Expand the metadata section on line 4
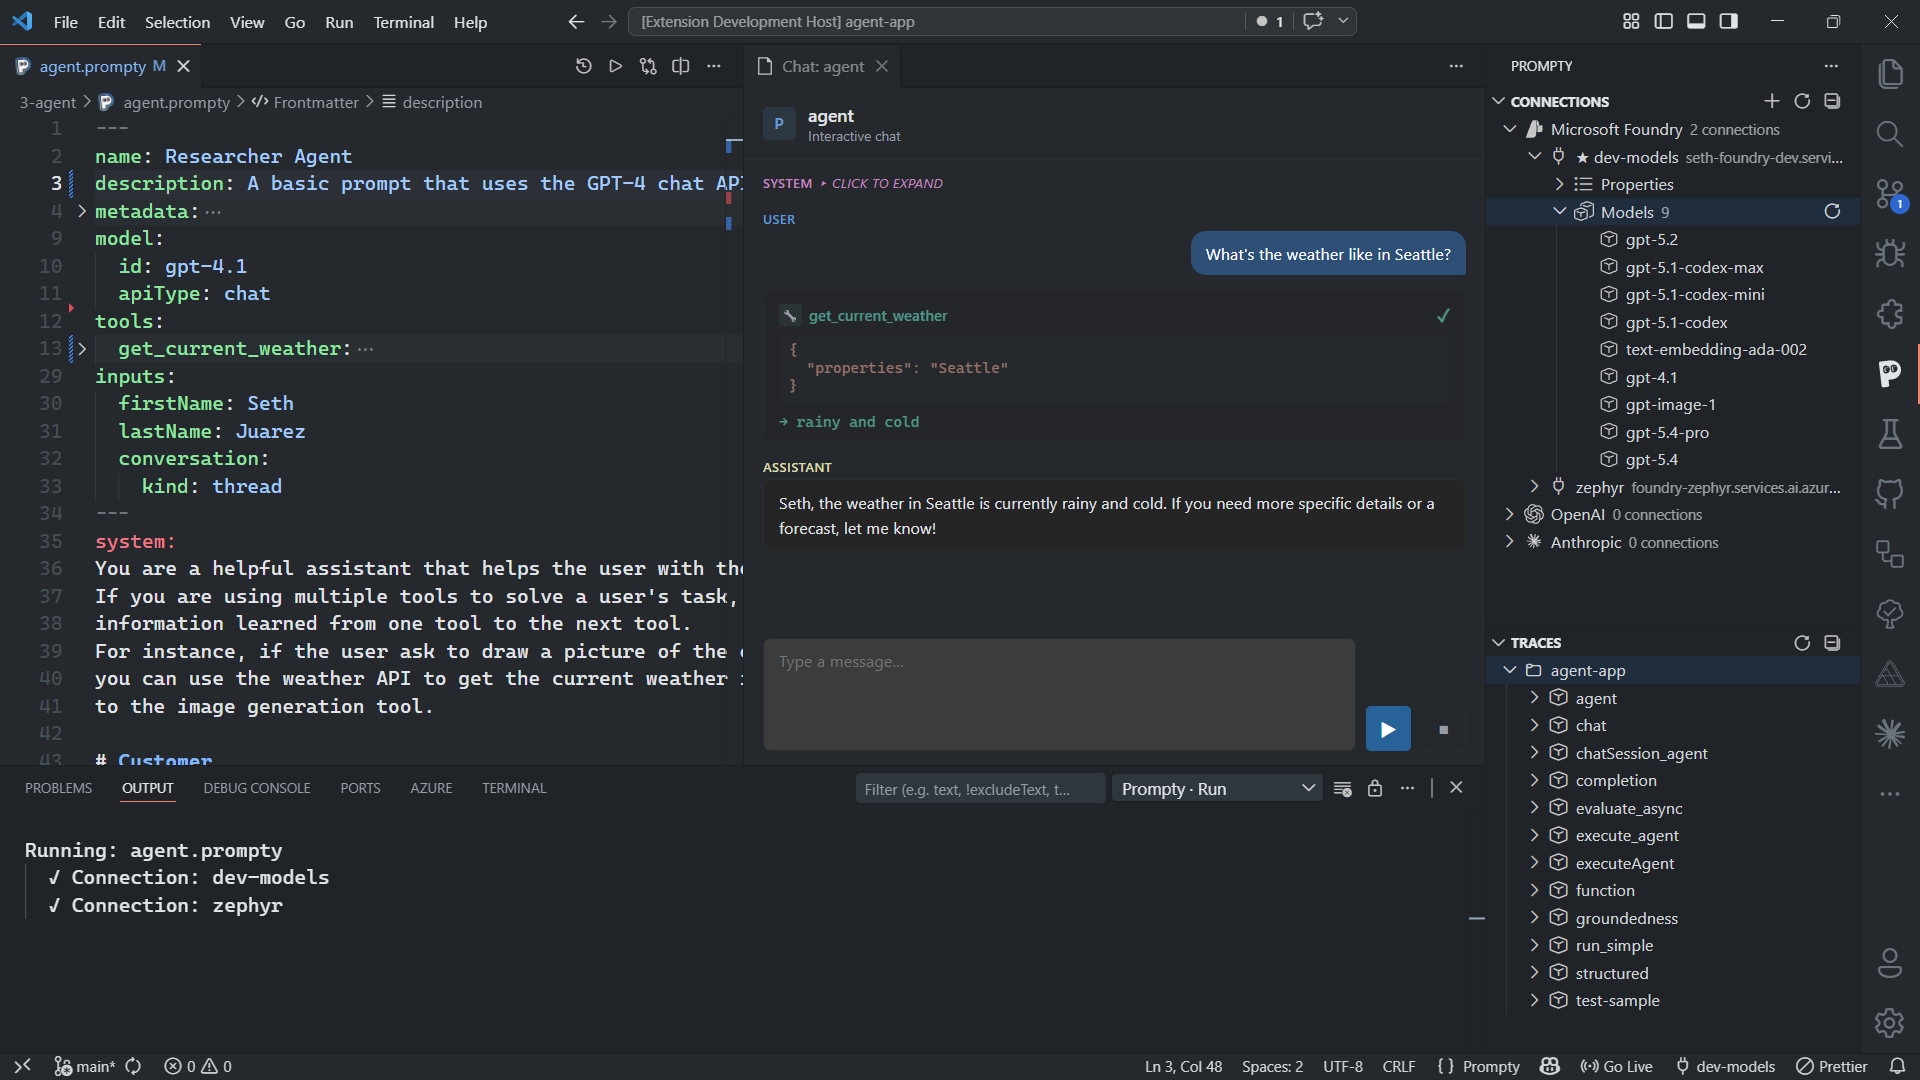Image resolution: width=1920 pixels, height=1080 pixels. click(81, 211)
